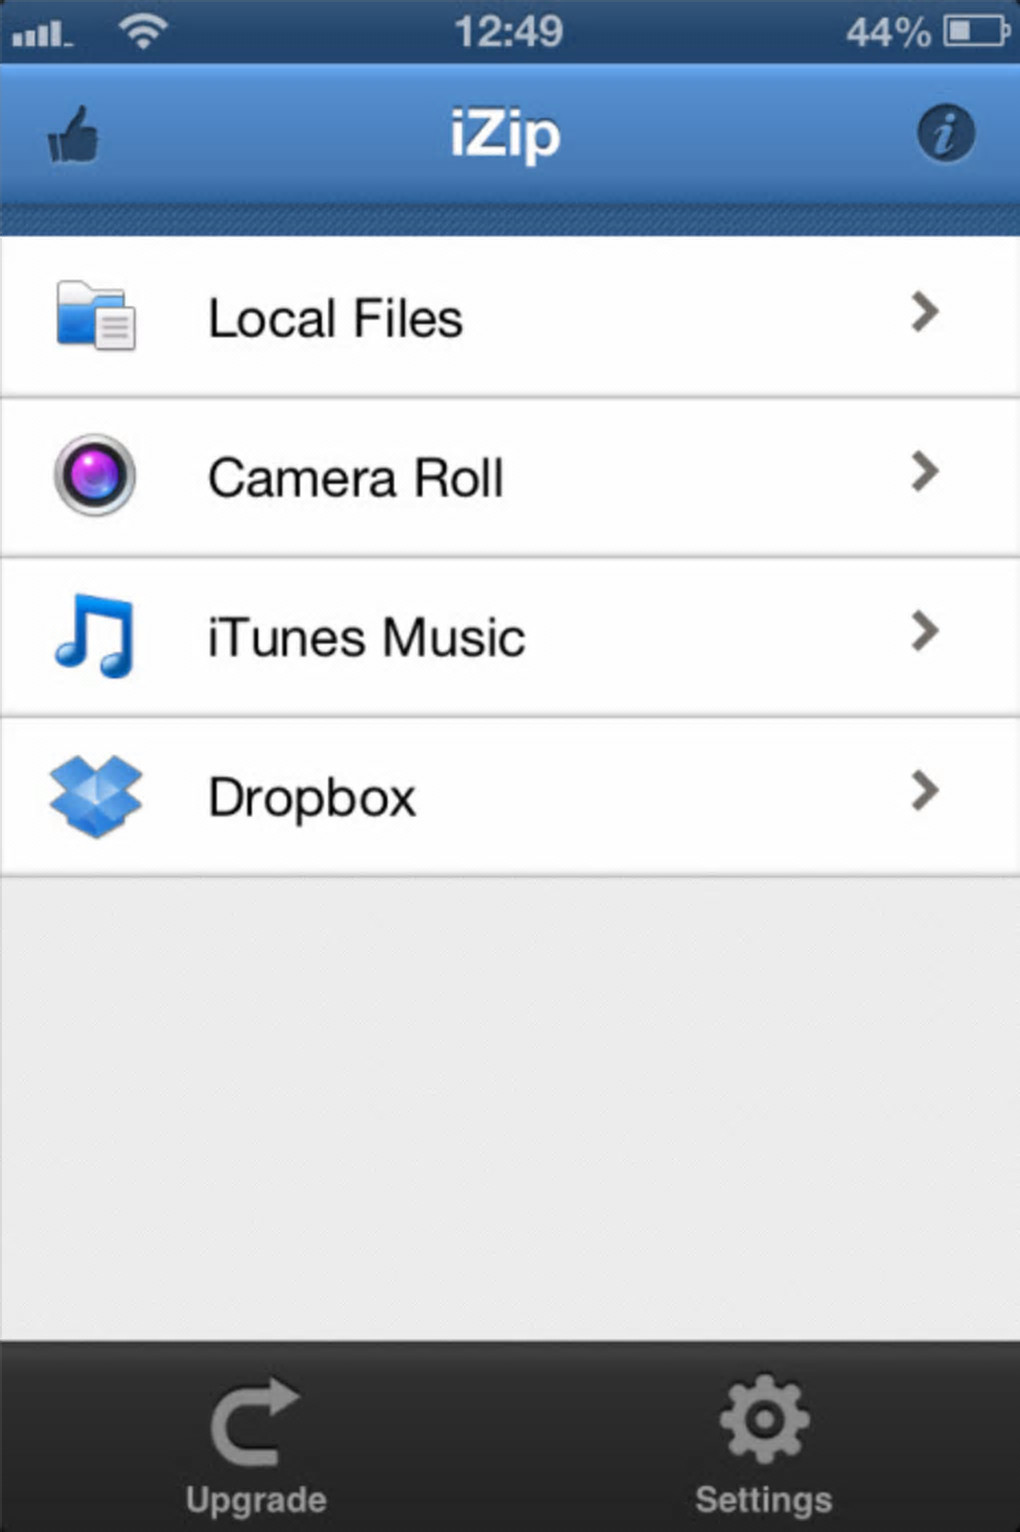The height and width of the screenshot is (1532, 1020).
Task: Open the Camera Roll menu entry
Action: (355, 478)
